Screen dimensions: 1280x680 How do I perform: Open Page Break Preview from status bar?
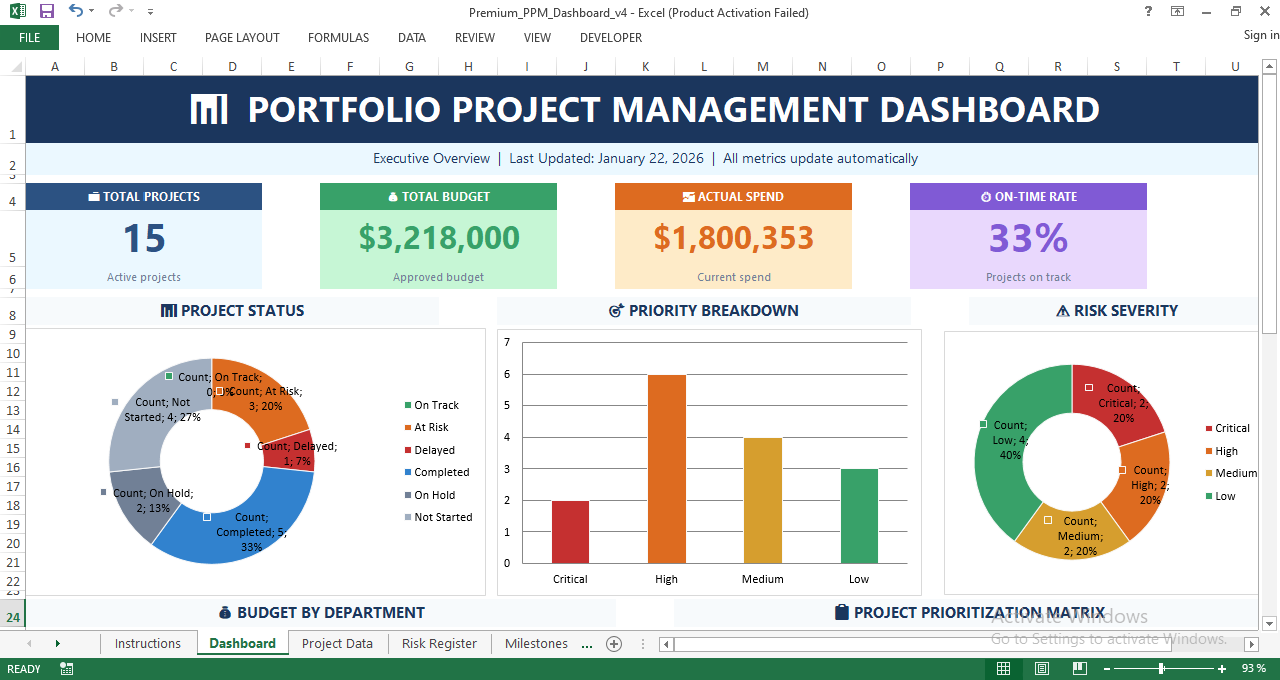tap(1079, 668)
